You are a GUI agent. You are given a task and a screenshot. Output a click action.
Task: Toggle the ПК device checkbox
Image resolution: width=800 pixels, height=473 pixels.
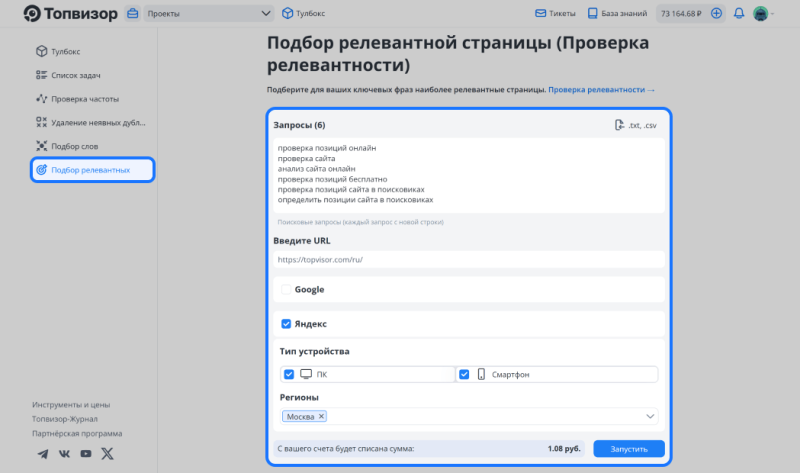[289, 374]
